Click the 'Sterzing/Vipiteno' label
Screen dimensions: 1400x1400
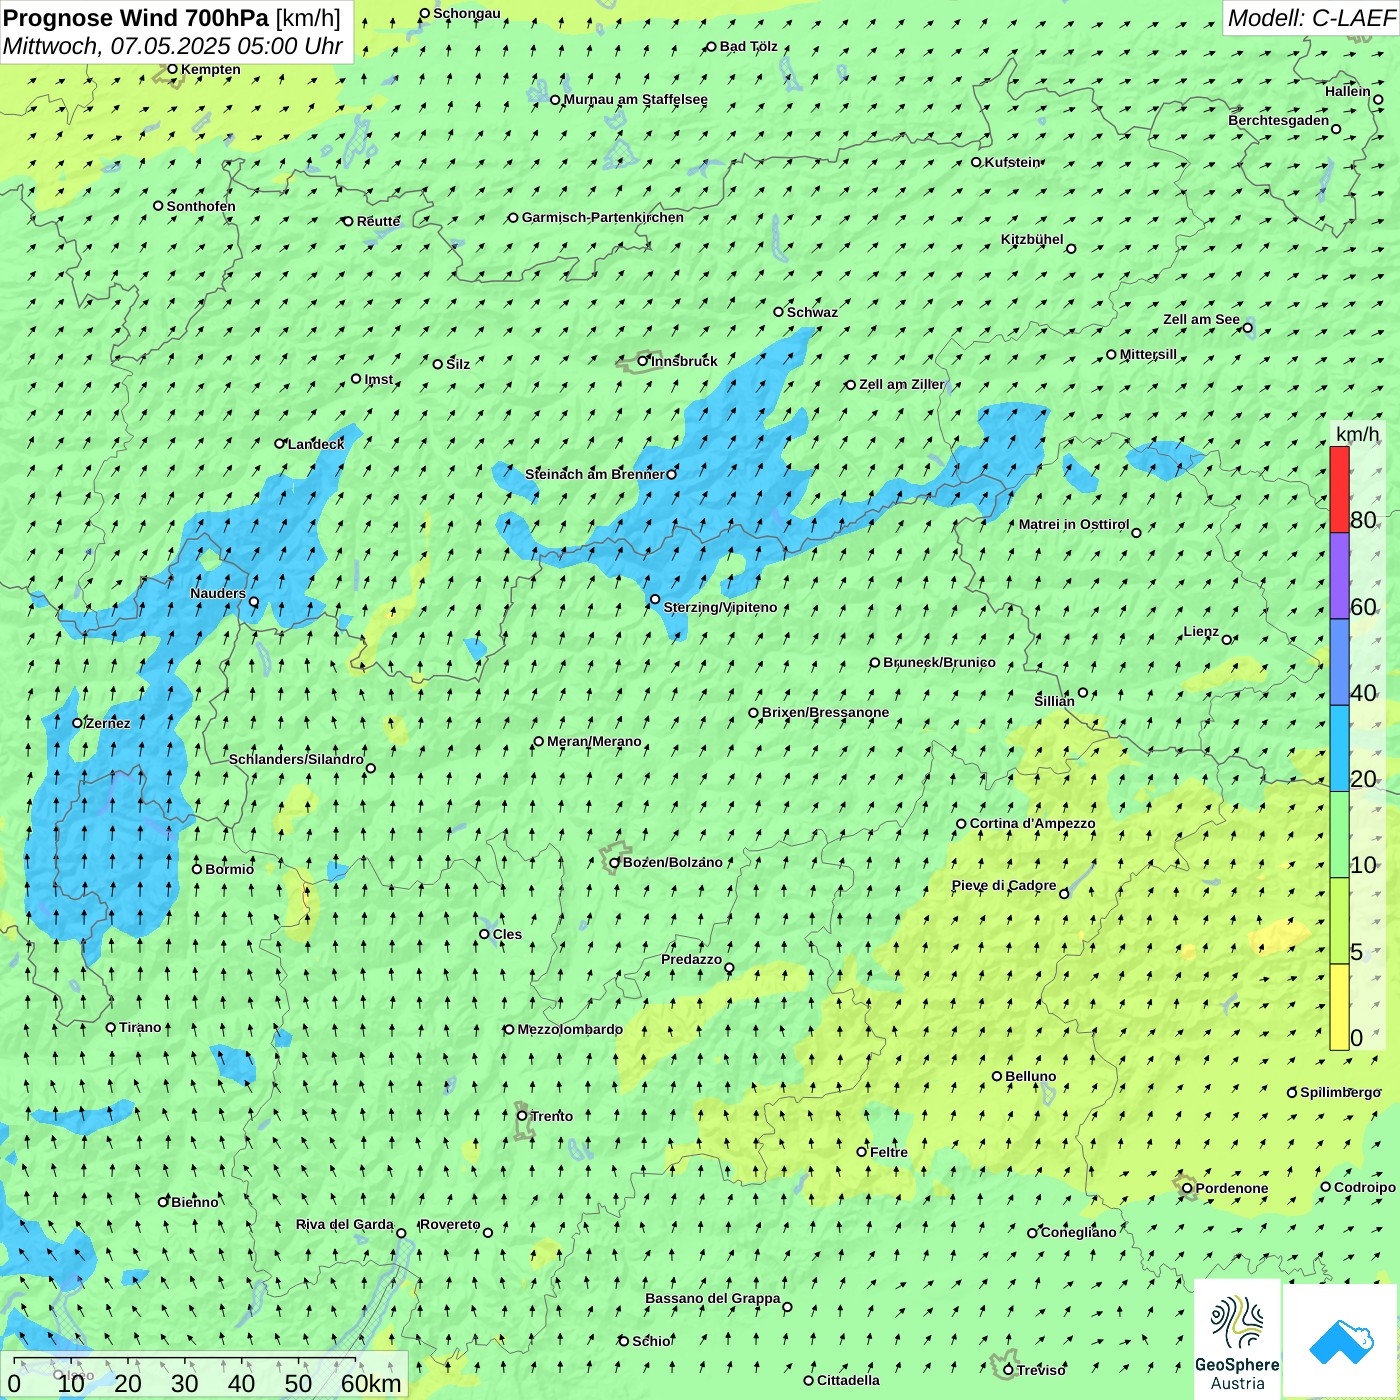720,607
